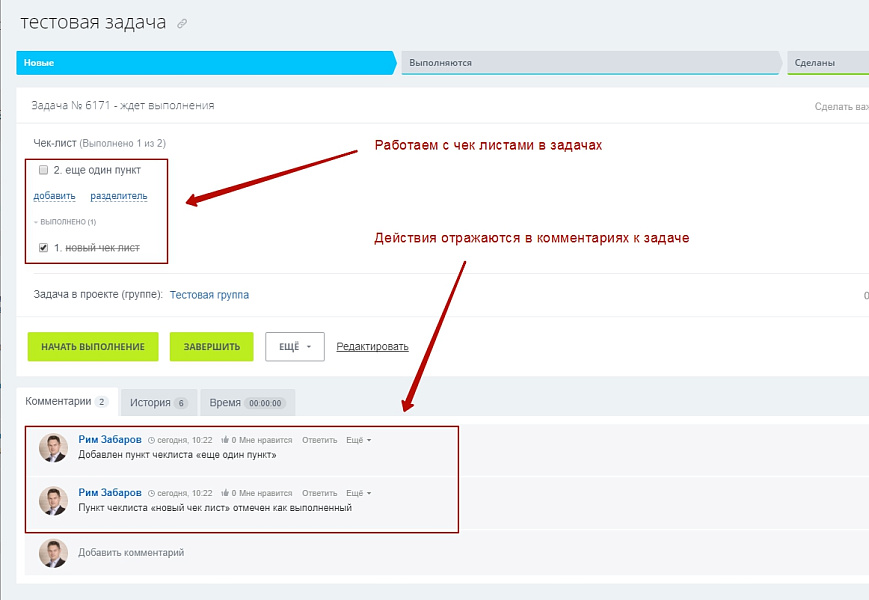Click the copy-link icon beside the task title
This screenshot has width=869, height=600.
[182, 24]
